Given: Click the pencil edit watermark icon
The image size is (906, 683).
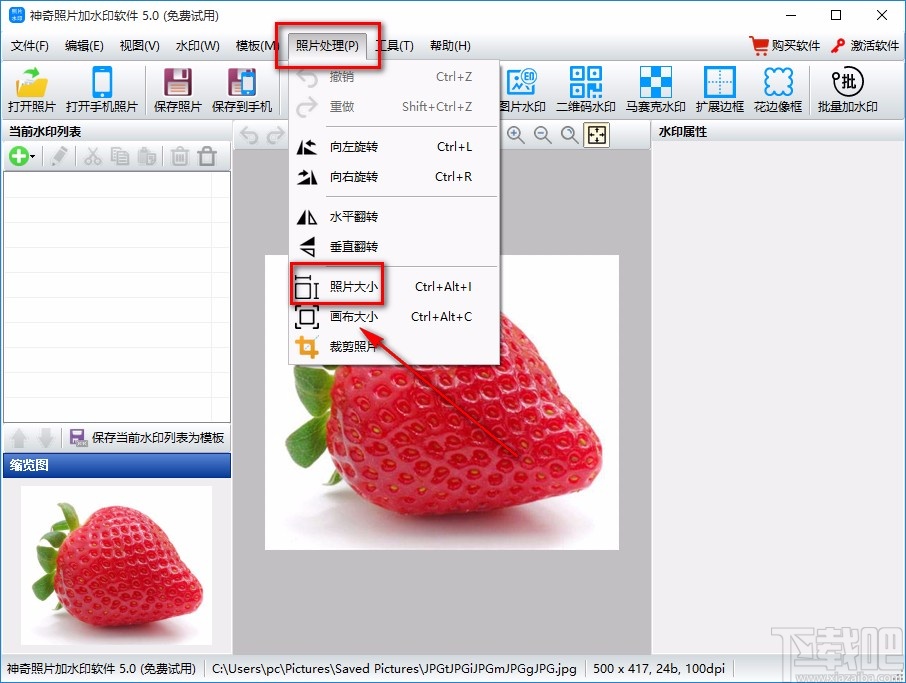Looking at the screenshot, I should (x=59, y=156).
